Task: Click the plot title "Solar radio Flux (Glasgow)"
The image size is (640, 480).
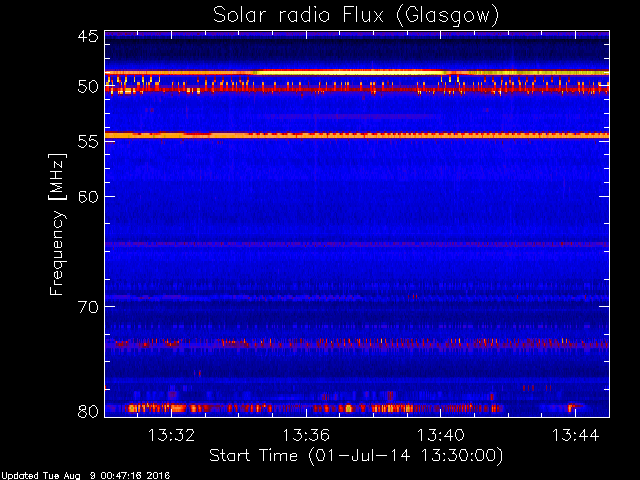Action: (356, 15)
